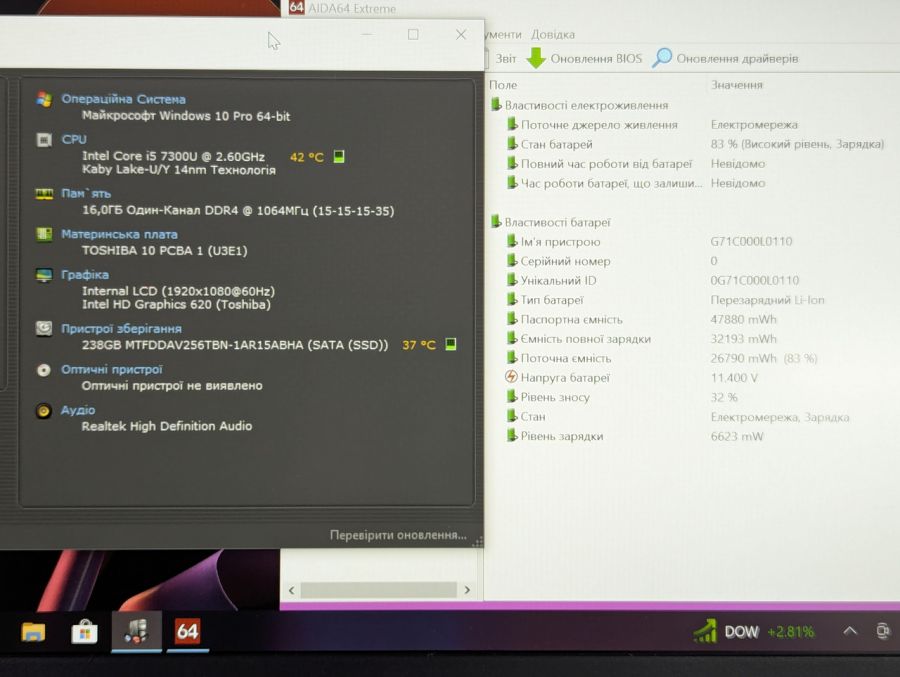
Task: Open the Аудіо section link
Action: pos(78,410)
